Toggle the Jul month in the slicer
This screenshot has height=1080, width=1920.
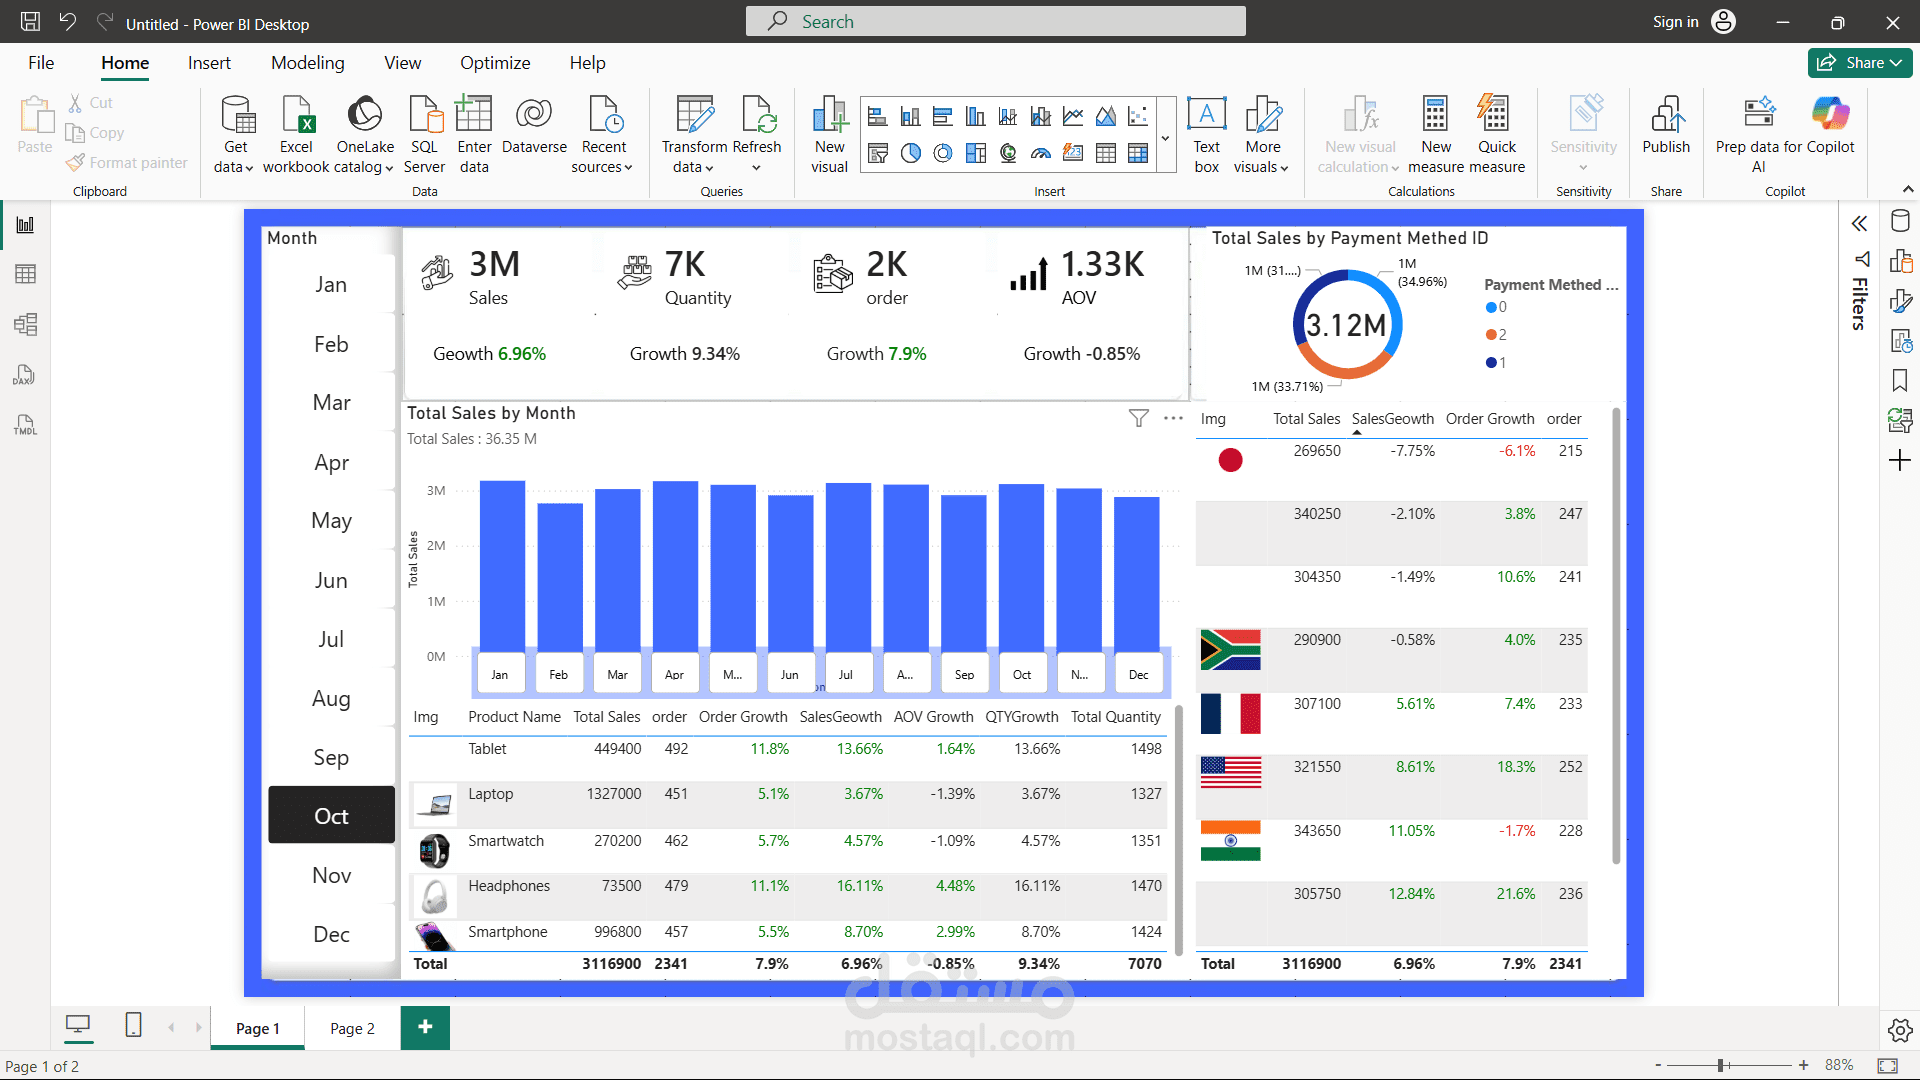coord(331,639)
